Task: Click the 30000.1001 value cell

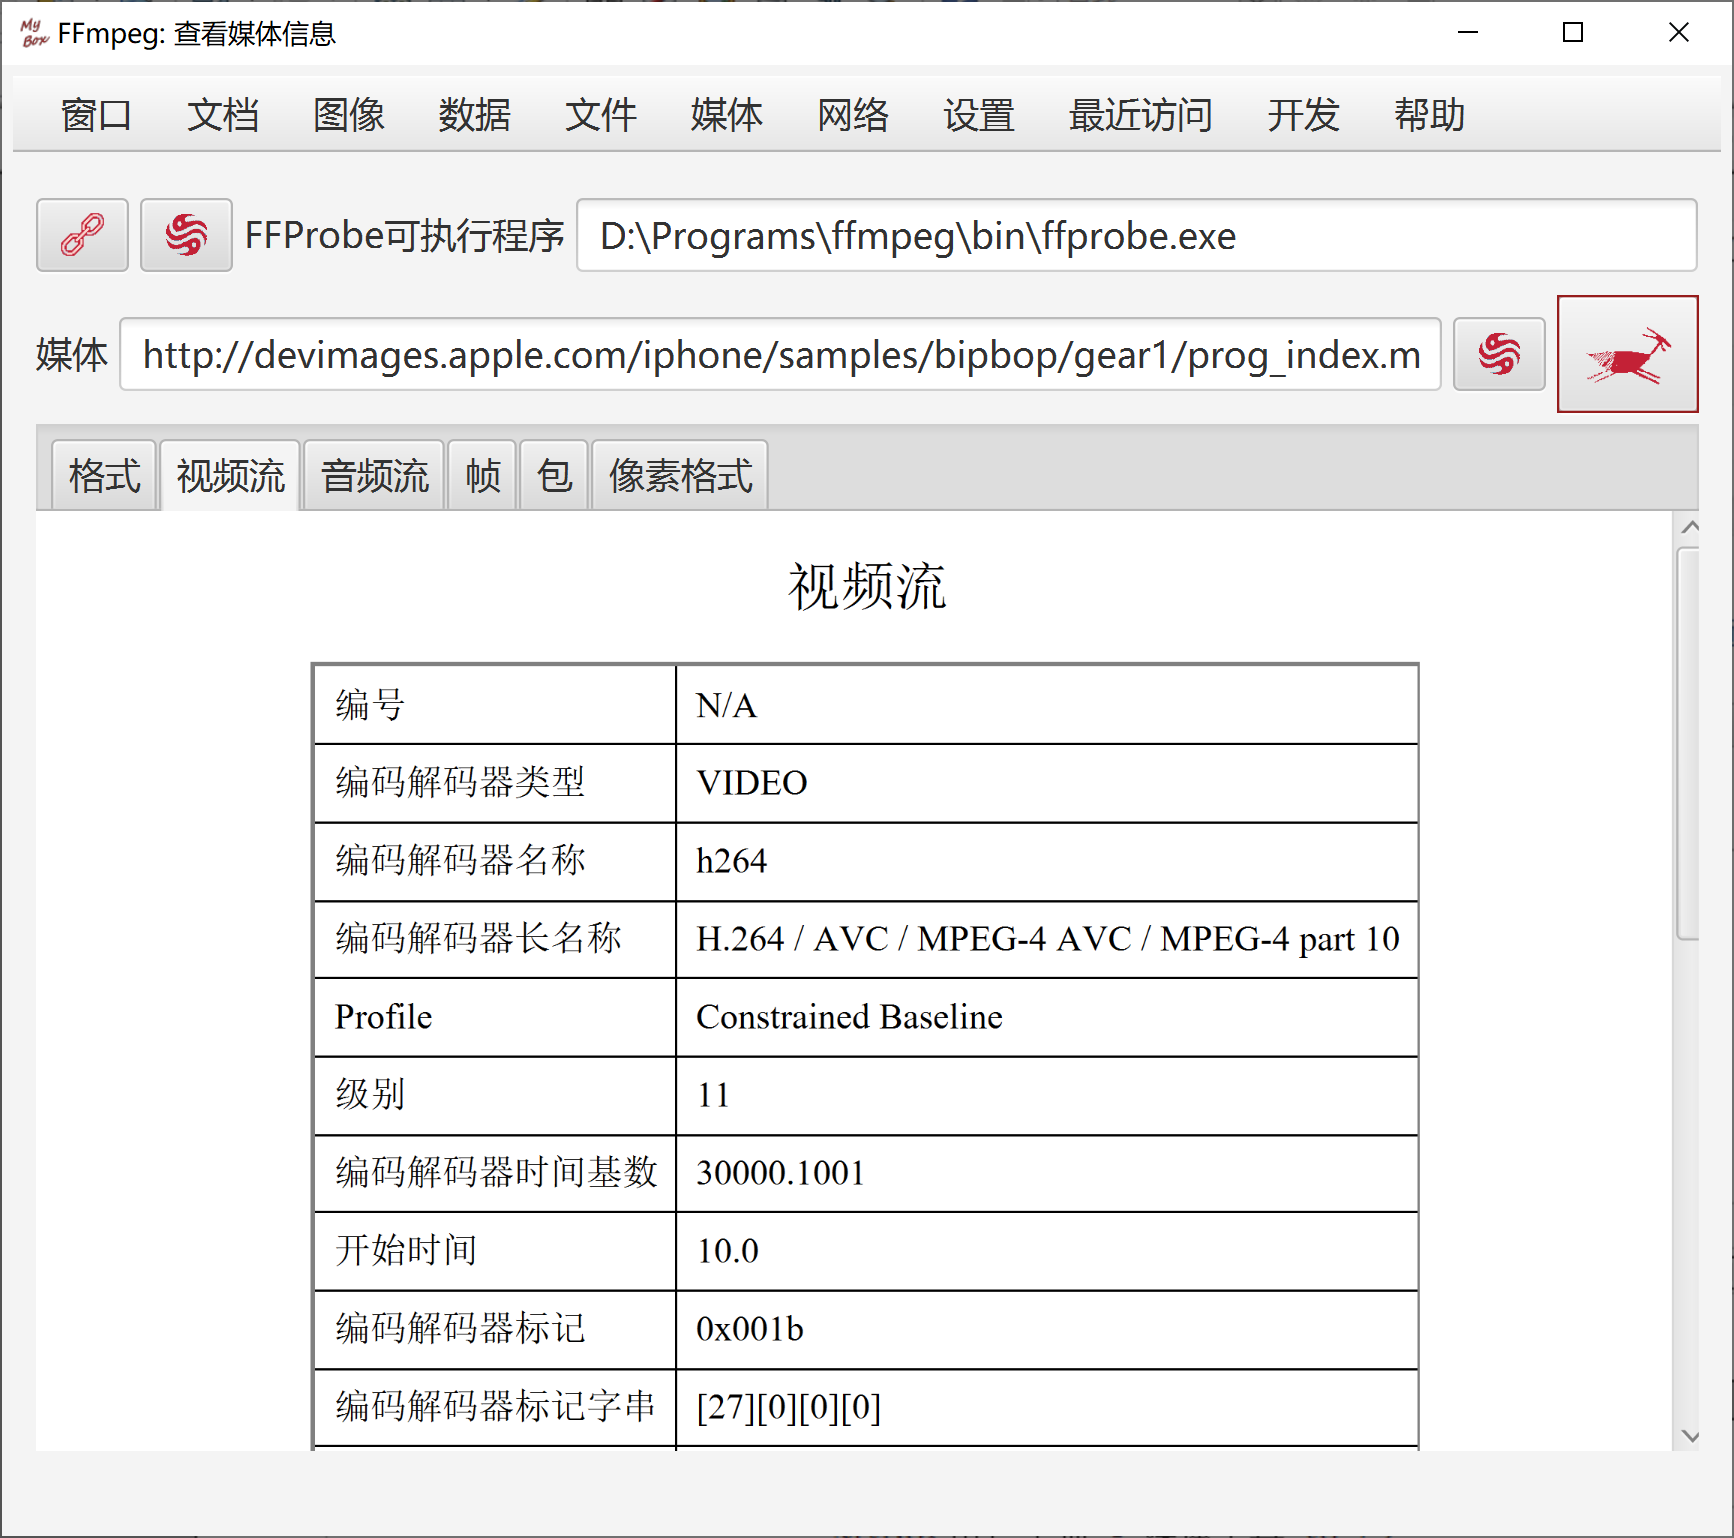Action: point(1047,1173)
